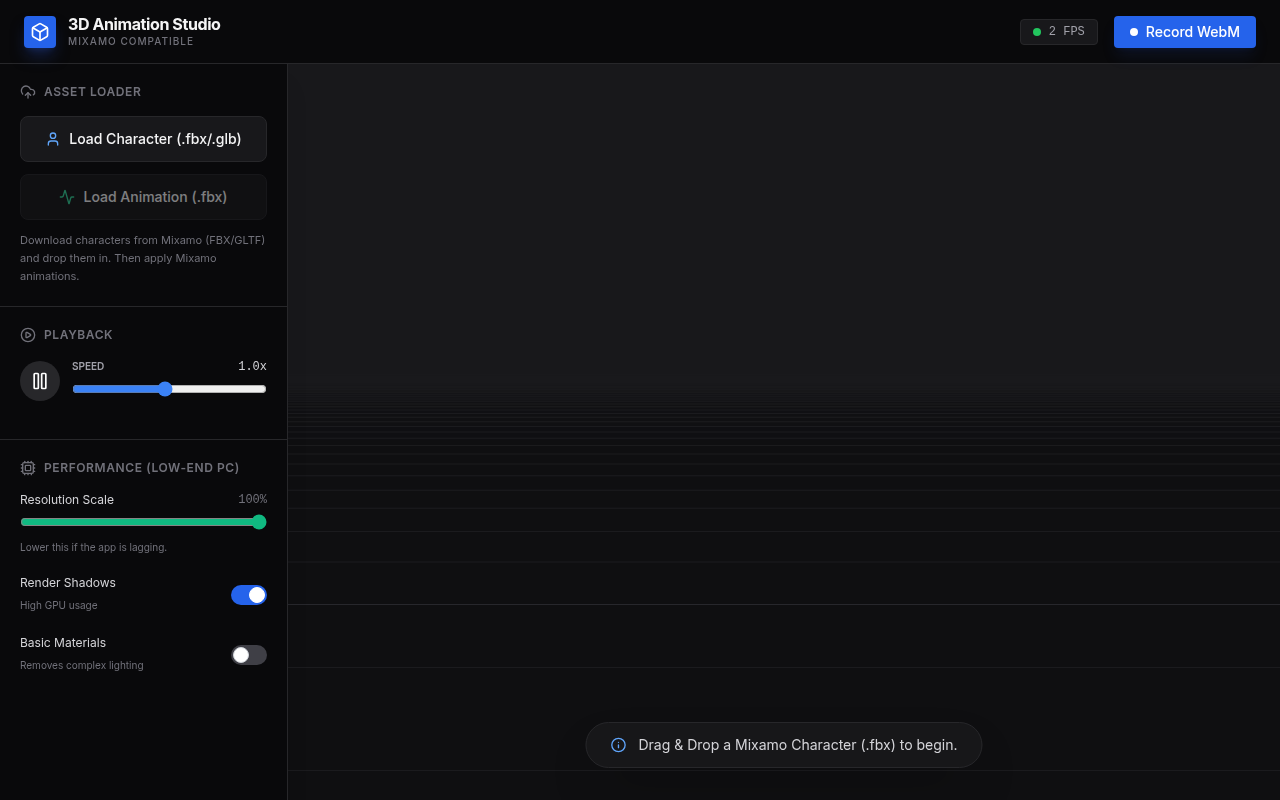Image resolution: width=1280 pixels, height=800 pixels.
Task: Click the 2 FPS counter badge
Action: (1059, 32)
